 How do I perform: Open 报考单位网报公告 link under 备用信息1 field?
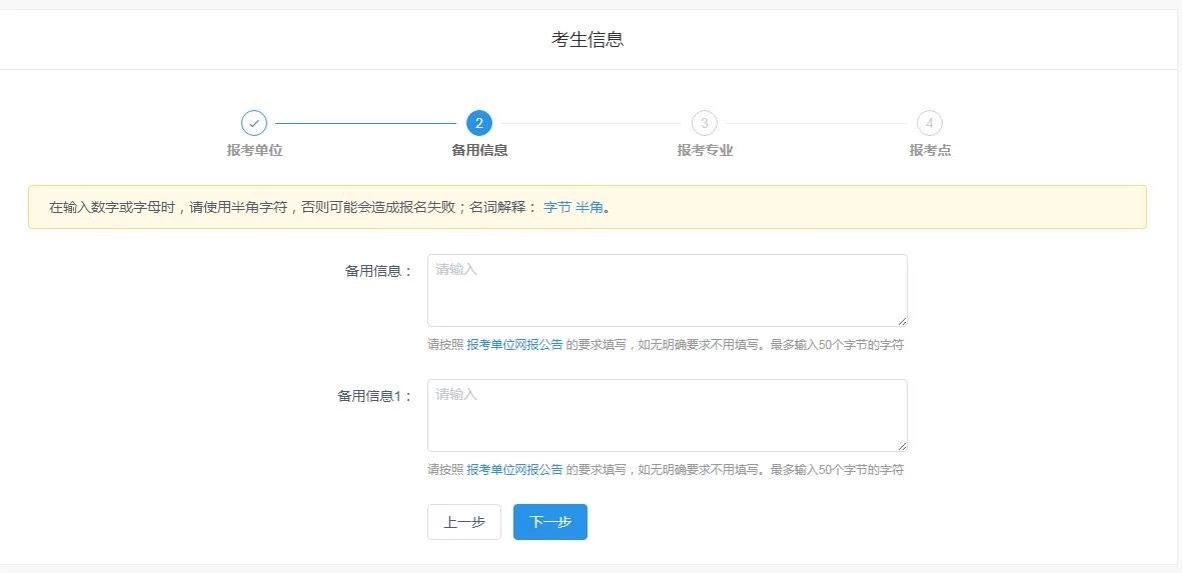pyautogui.click(x=514, y=470)
